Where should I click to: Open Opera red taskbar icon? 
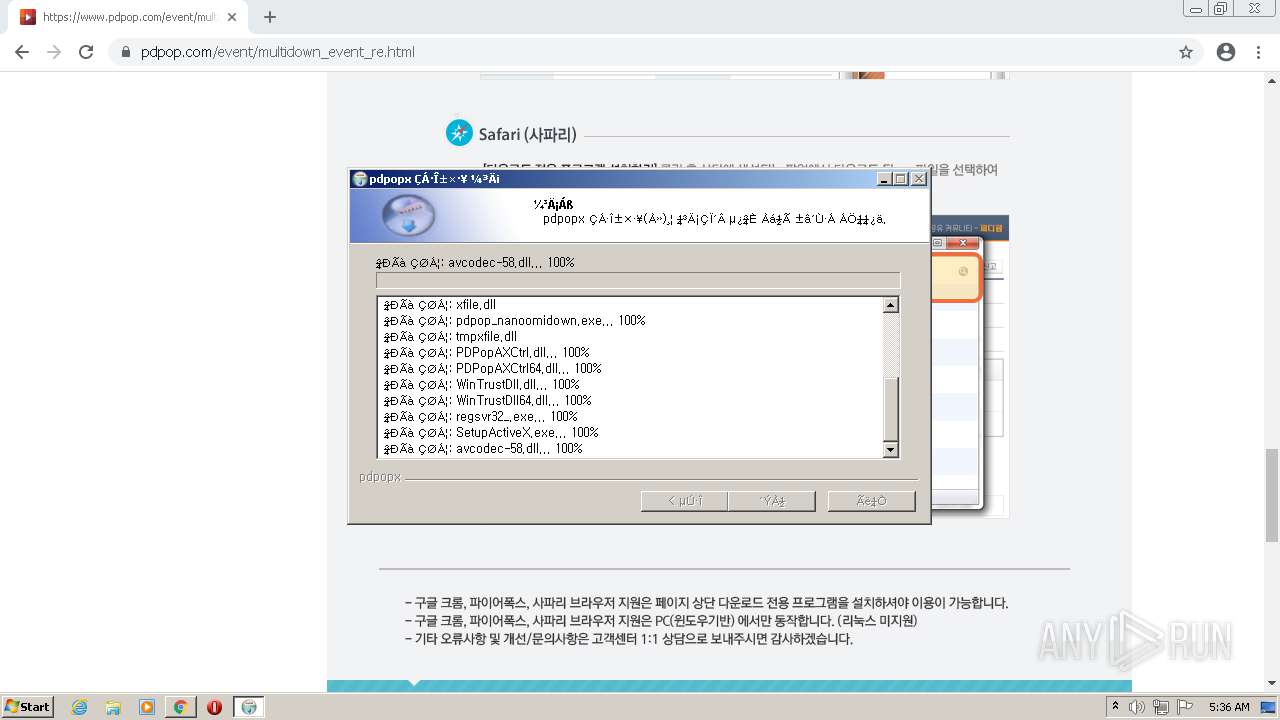pyautogui.click(x=214, y=707)
